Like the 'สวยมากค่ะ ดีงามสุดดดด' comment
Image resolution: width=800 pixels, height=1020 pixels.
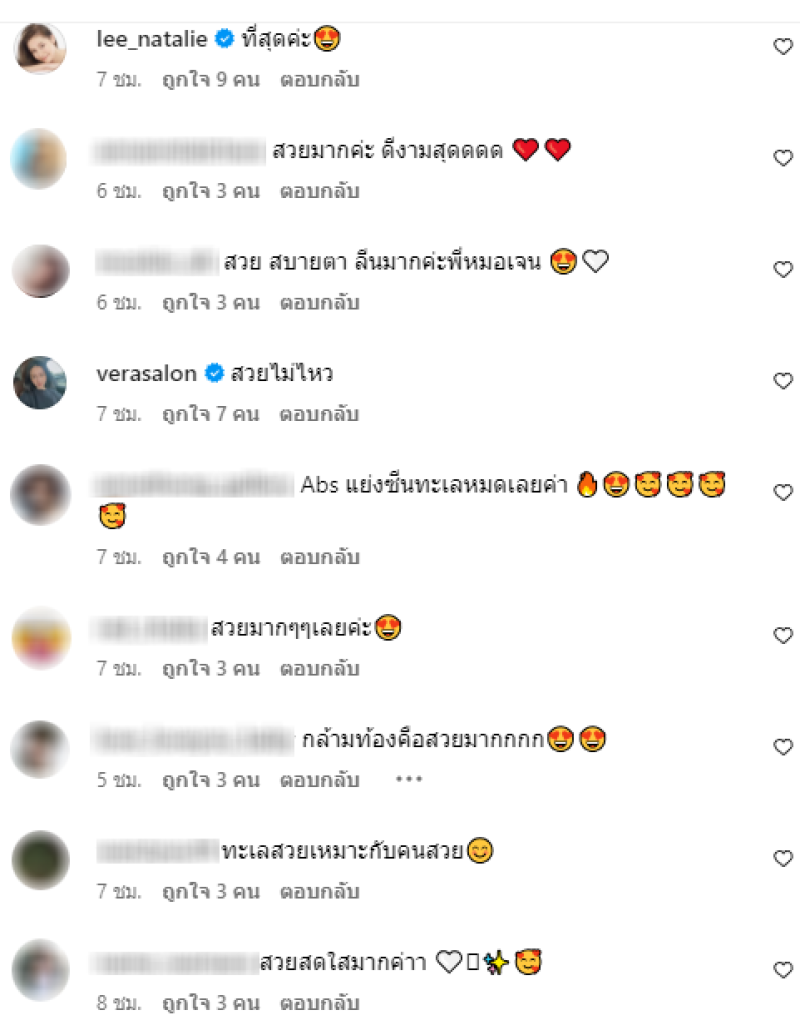click(x=782, y=158)
